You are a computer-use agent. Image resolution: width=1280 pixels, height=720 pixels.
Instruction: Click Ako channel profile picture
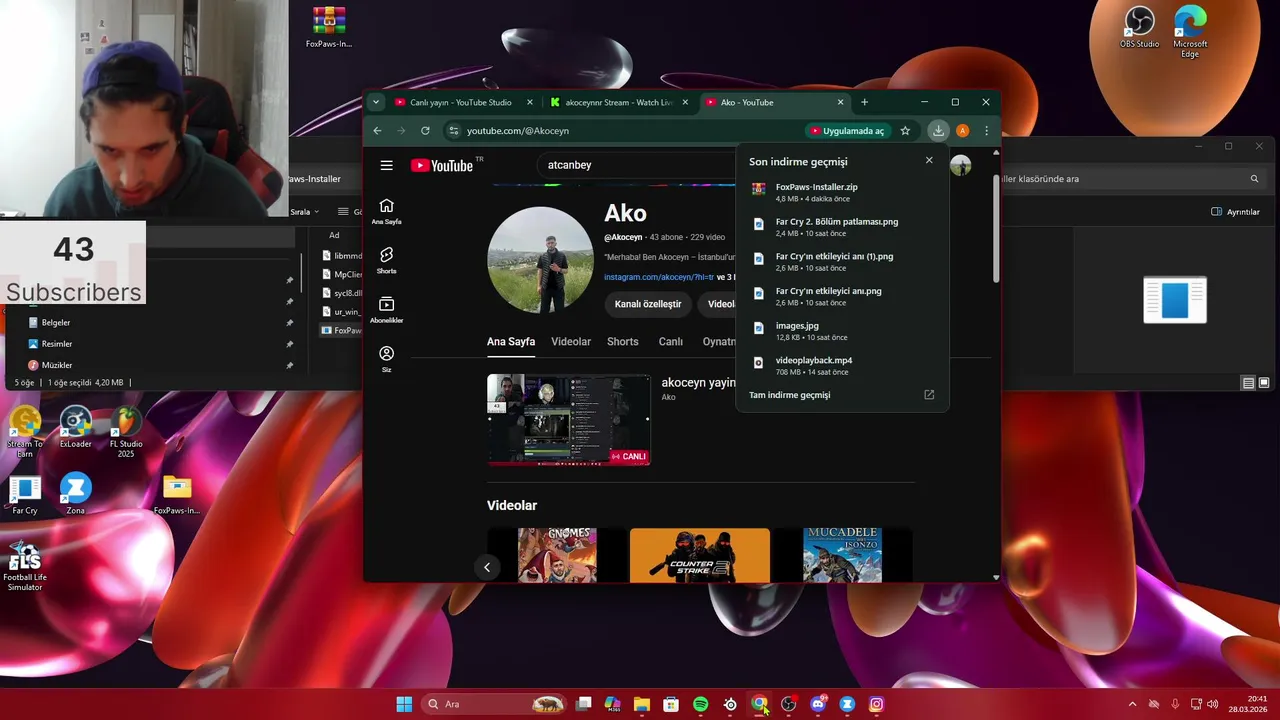[540, 260]
